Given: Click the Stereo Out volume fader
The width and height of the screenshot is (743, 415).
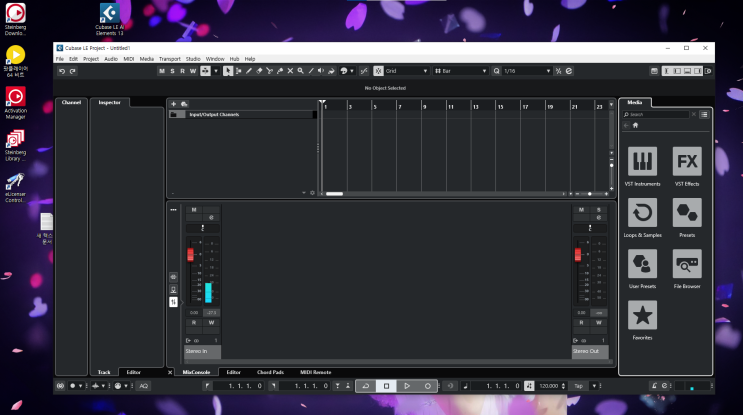Looking at the screenshot, I should click(577, 256).
